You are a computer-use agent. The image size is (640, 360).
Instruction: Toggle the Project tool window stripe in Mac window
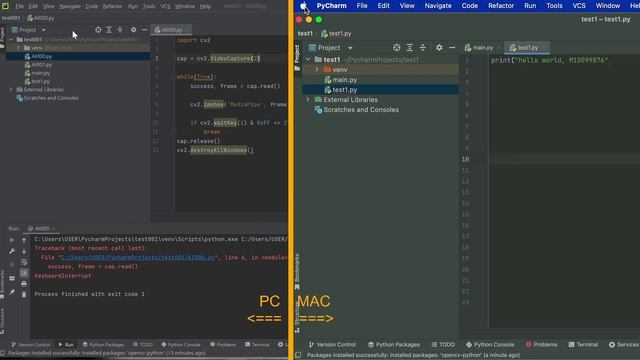(x=297, y=57)
